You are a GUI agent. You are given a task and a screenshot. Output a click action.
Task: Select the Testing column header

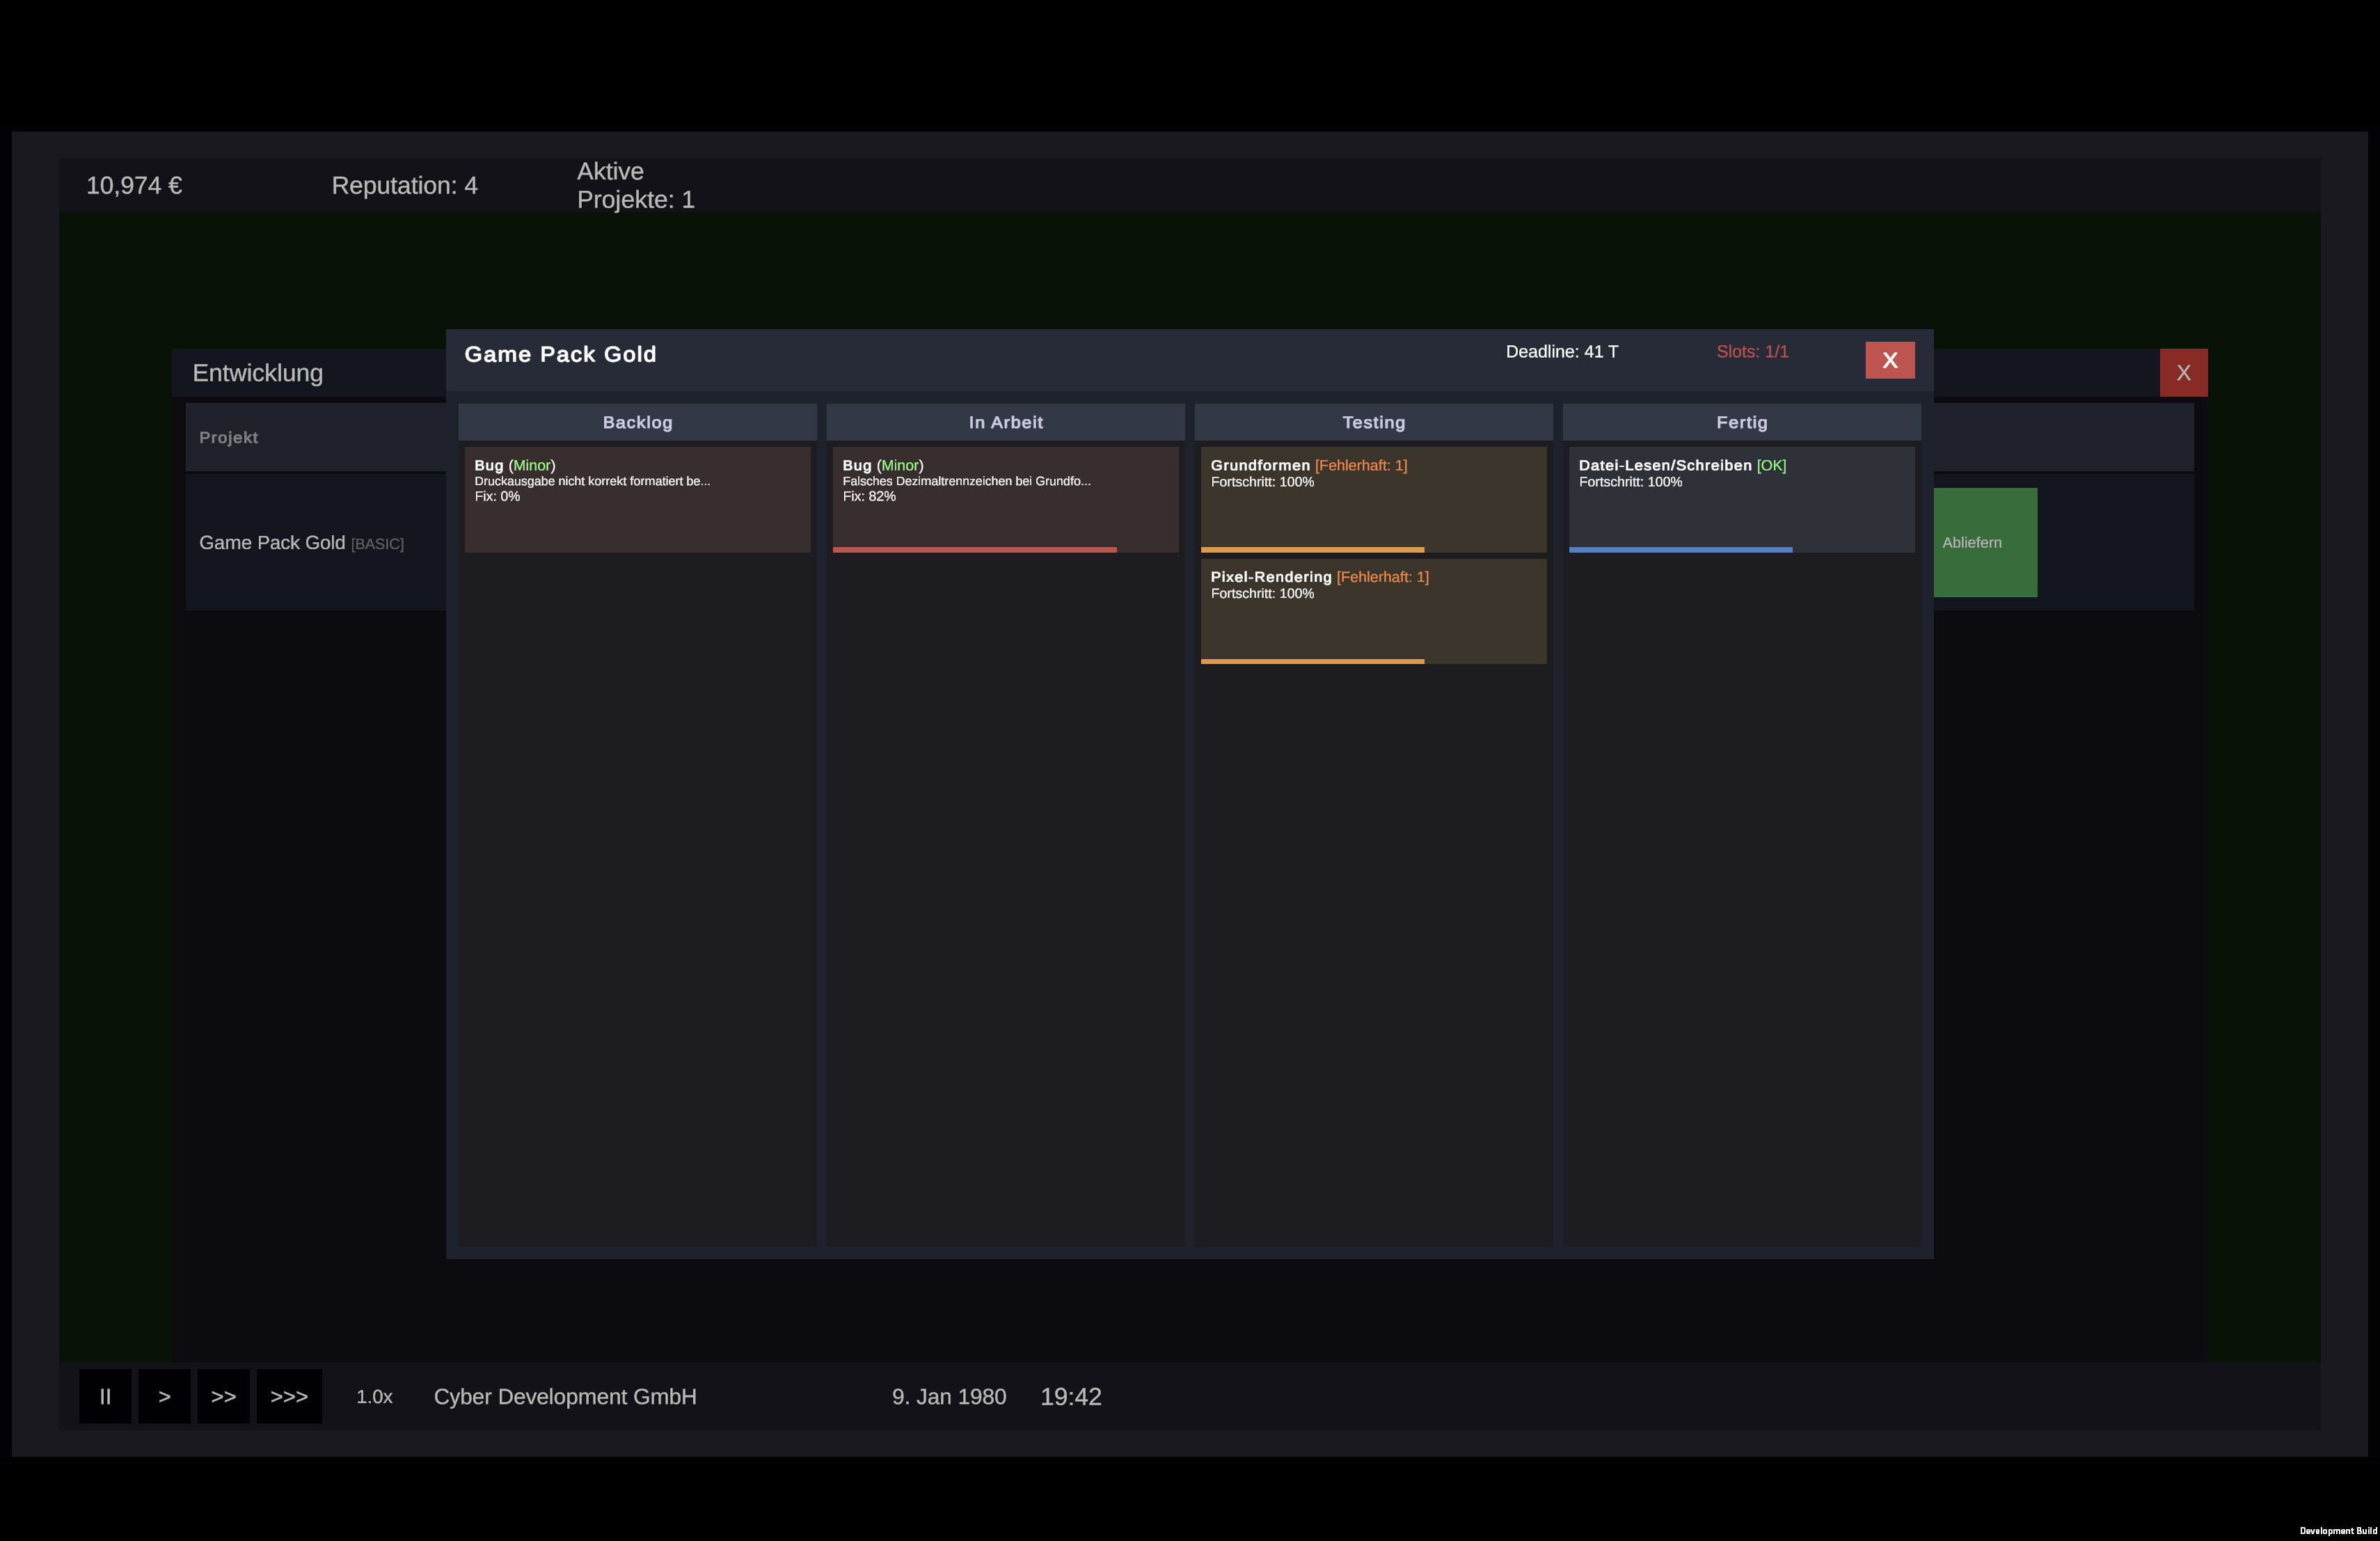pos(1373,421)
